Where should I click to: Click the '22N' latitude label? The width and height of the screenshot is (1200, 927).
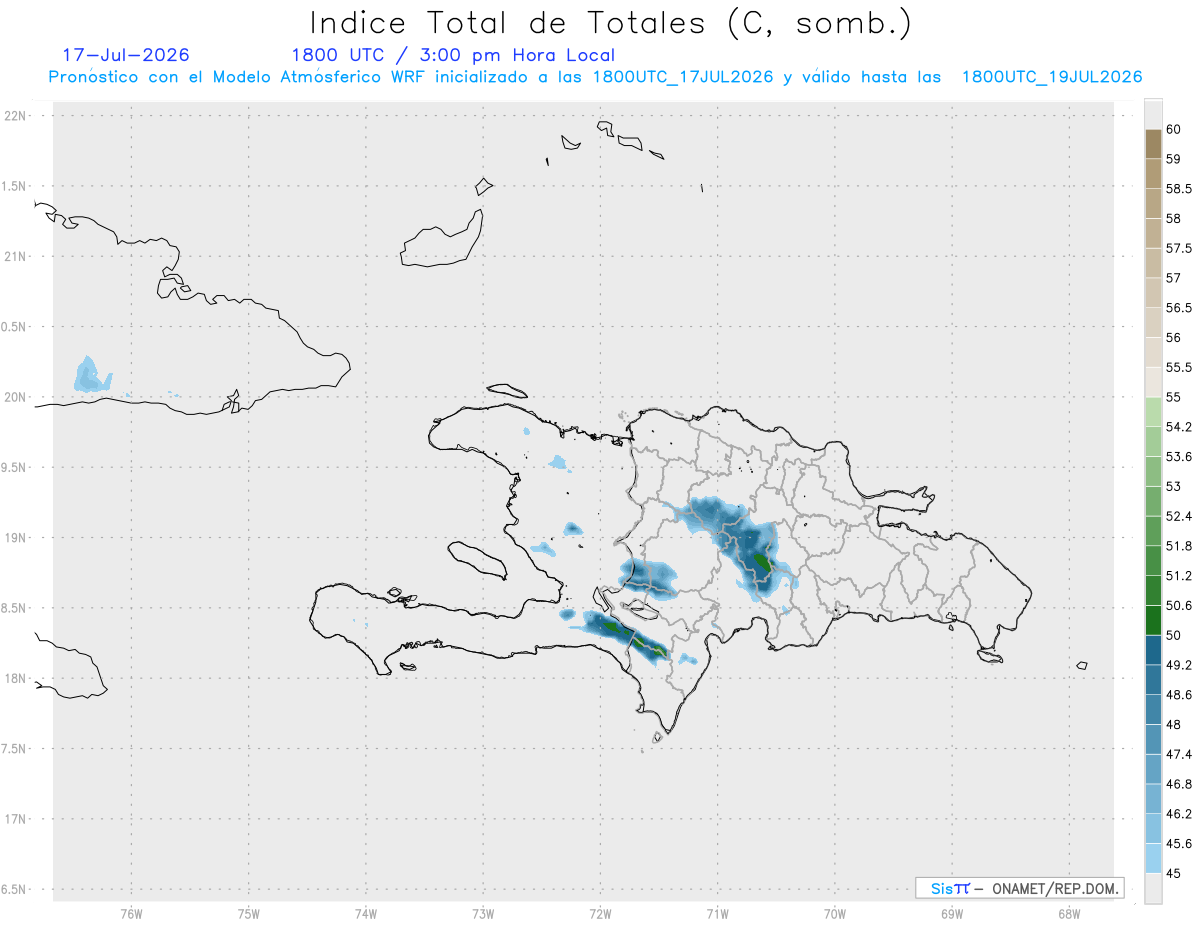tap(16, 116)
